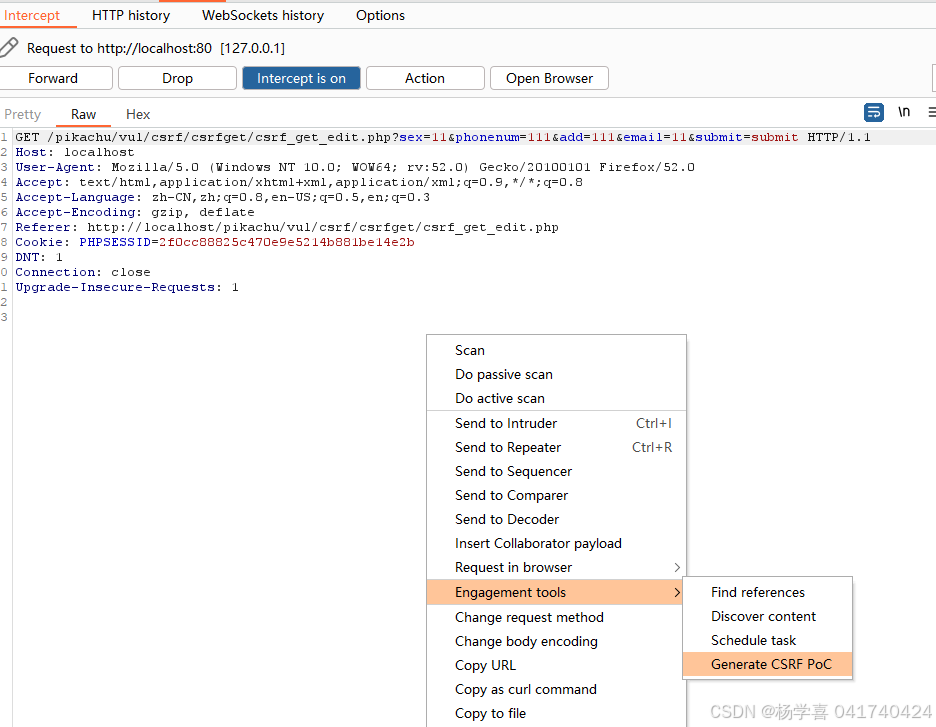Click the User-Agent header line
This screenshot has height=727, width=936.
(355, 167)
